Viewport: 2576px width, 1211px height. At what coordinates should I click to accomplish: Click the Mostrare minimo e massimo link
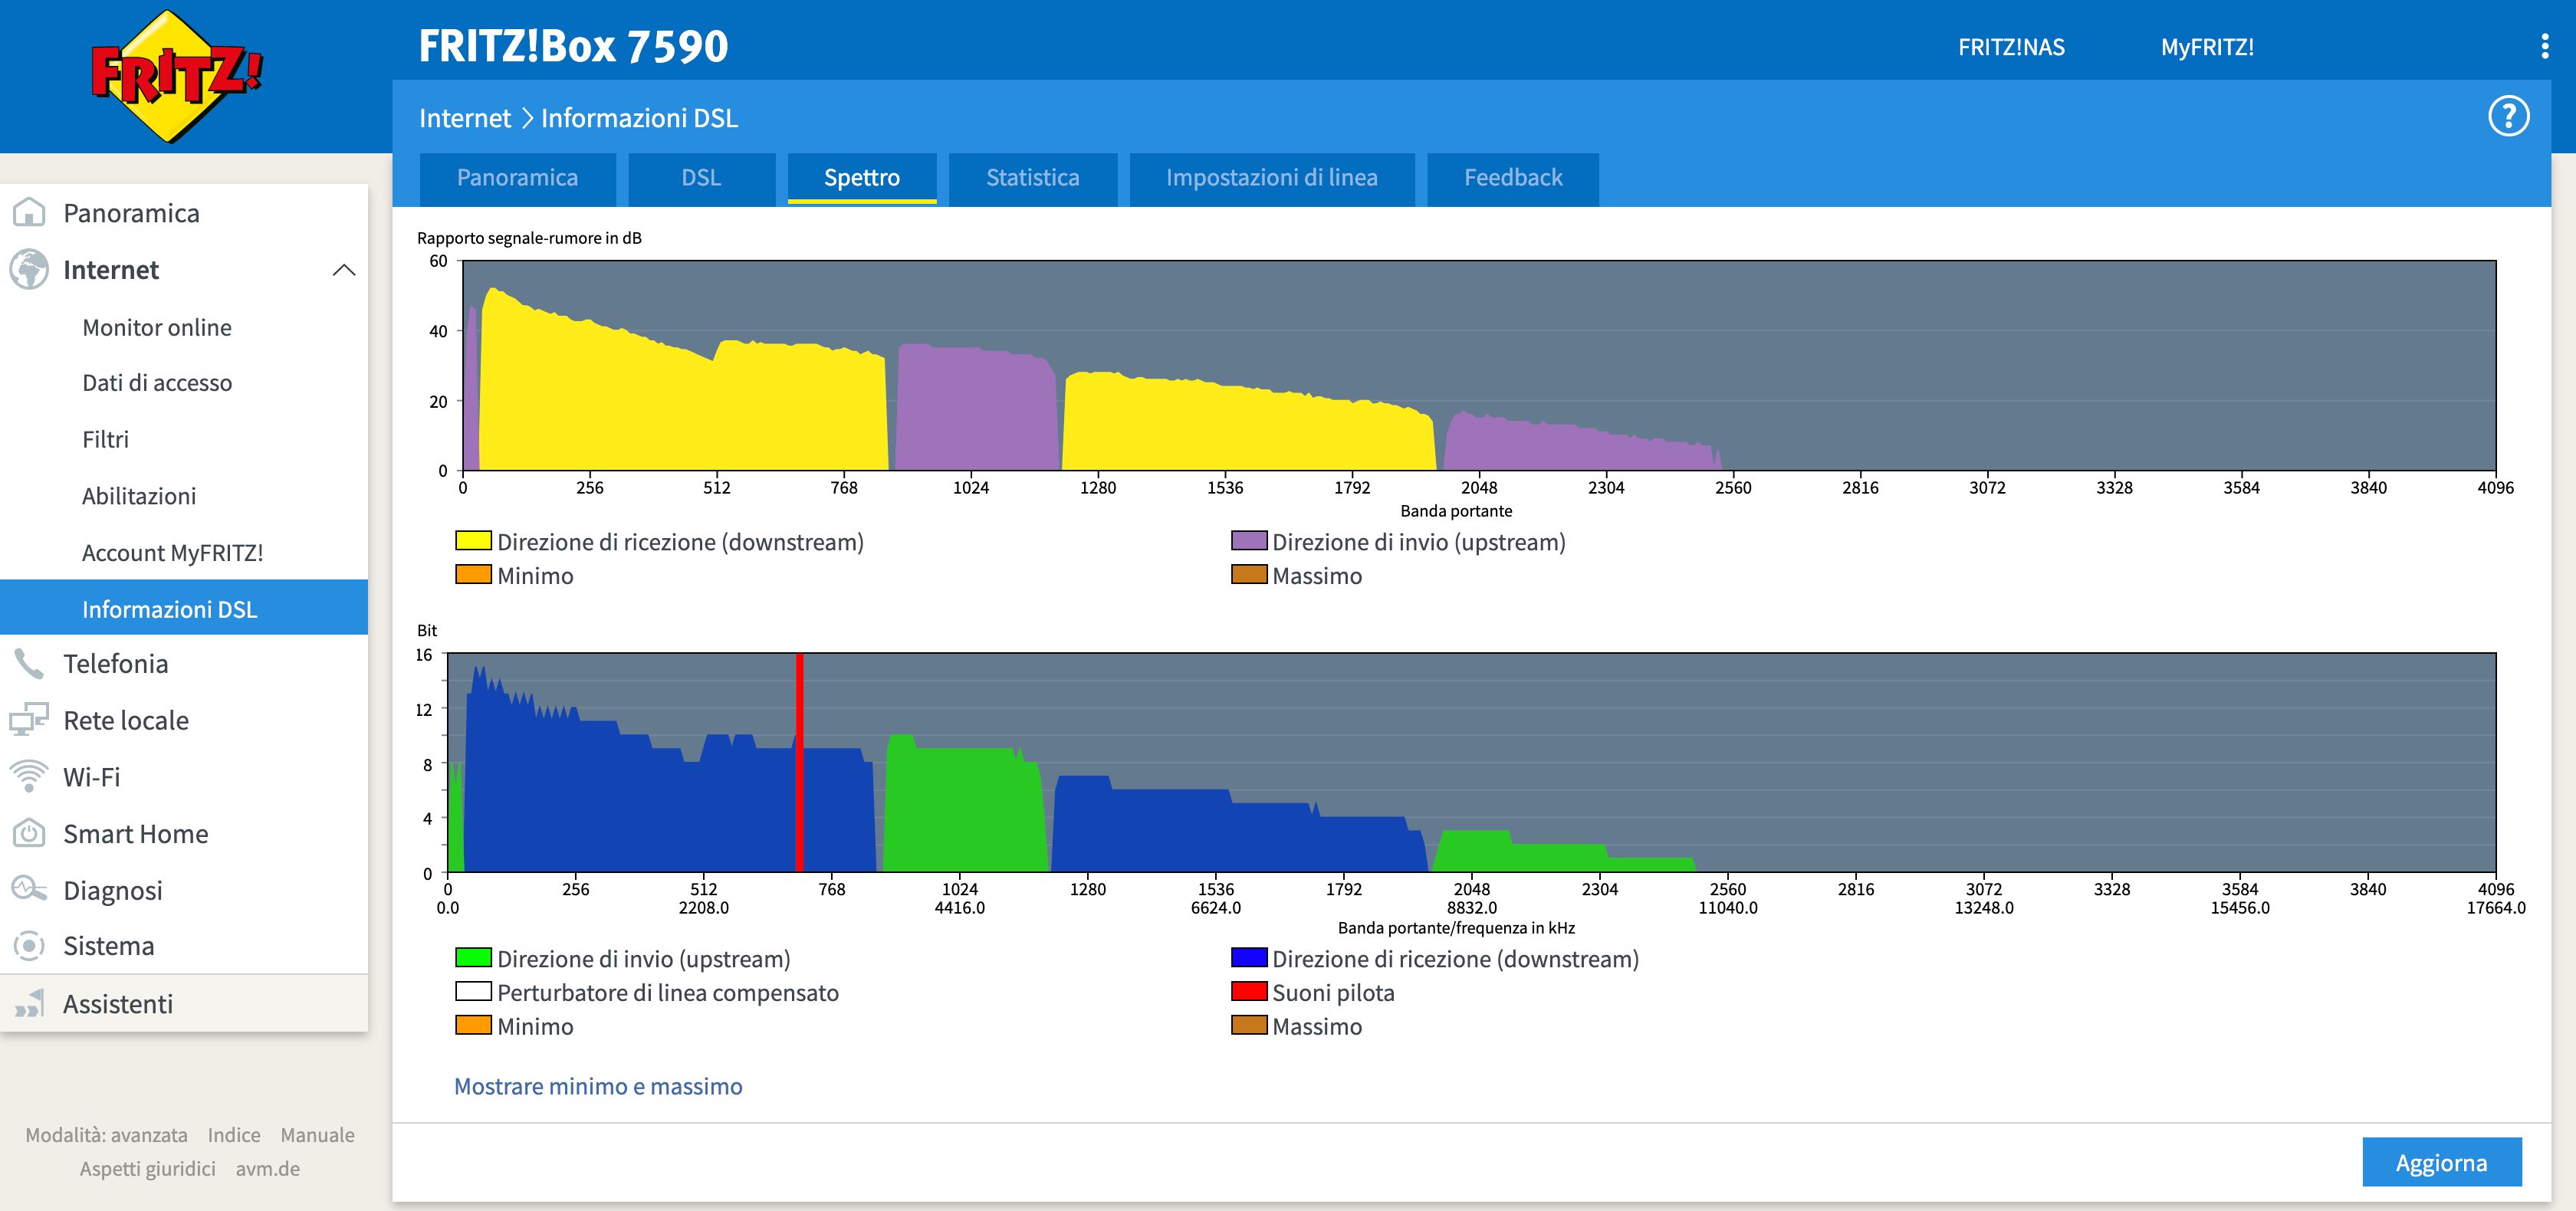point(598,1086)
